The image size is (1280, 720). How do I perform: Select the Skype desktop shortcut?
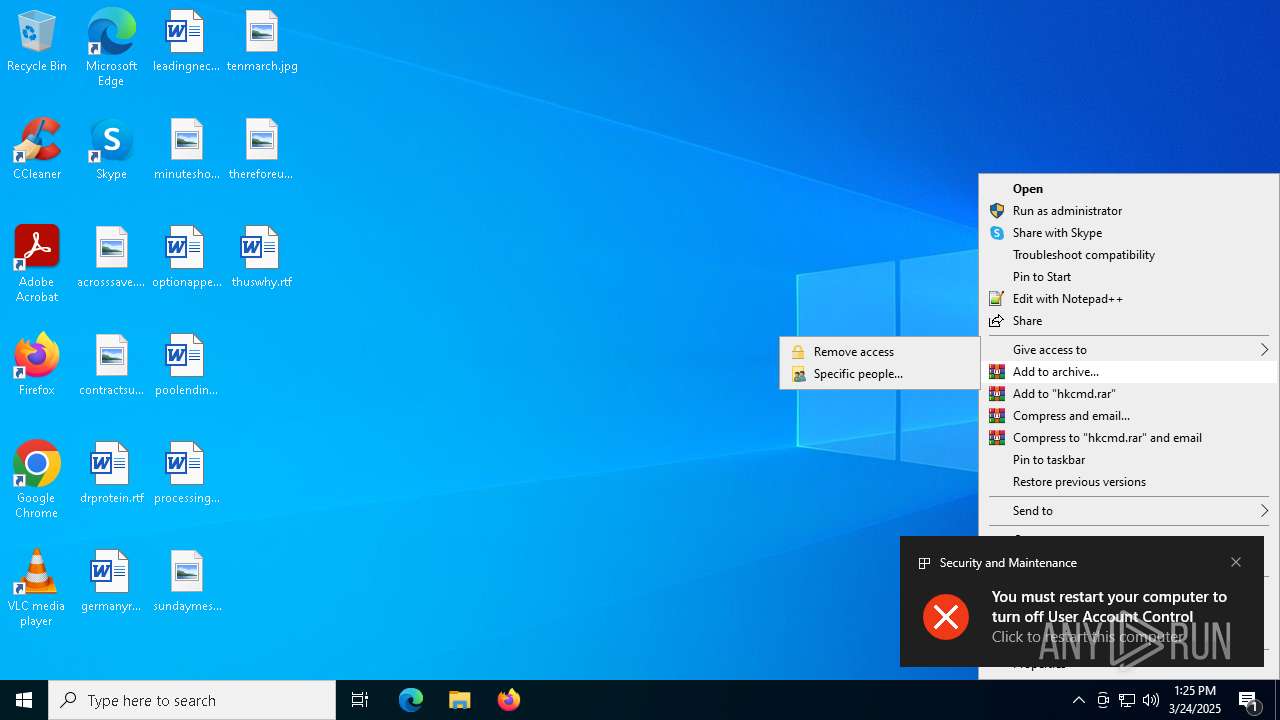[x=111, y=150]
